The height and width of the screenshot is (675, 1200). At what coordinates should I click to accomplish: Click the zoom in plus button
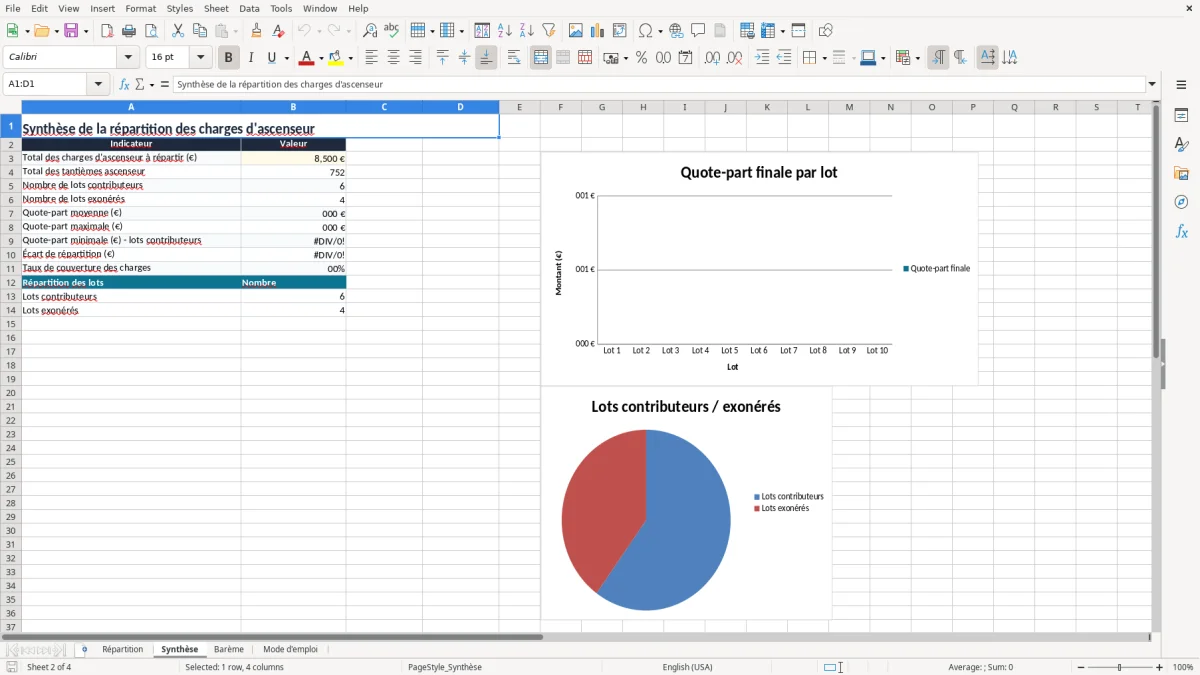click(1160, 667)
